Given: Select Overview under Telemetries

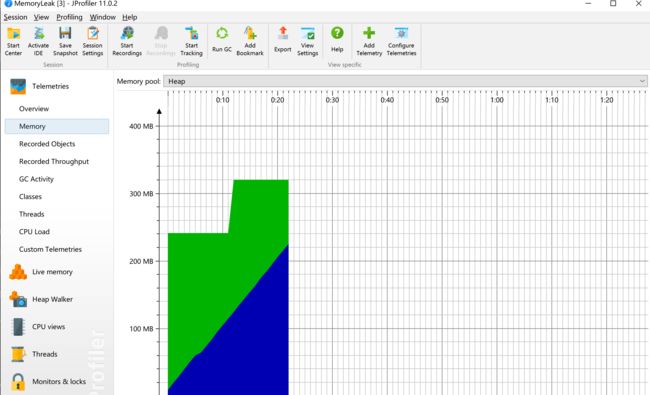Looking at the screenshot, I should tap(34, 109).
